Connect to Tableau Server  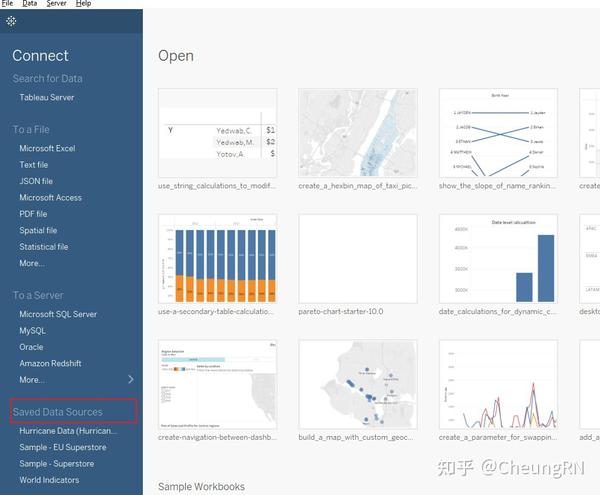pos(47,97)
